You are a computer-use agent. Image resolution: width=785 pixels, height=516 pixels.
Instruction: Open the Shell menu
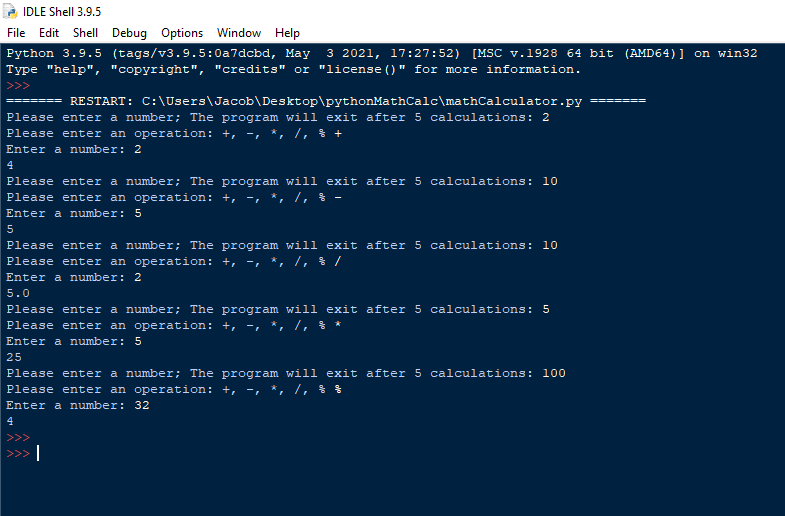85,33
